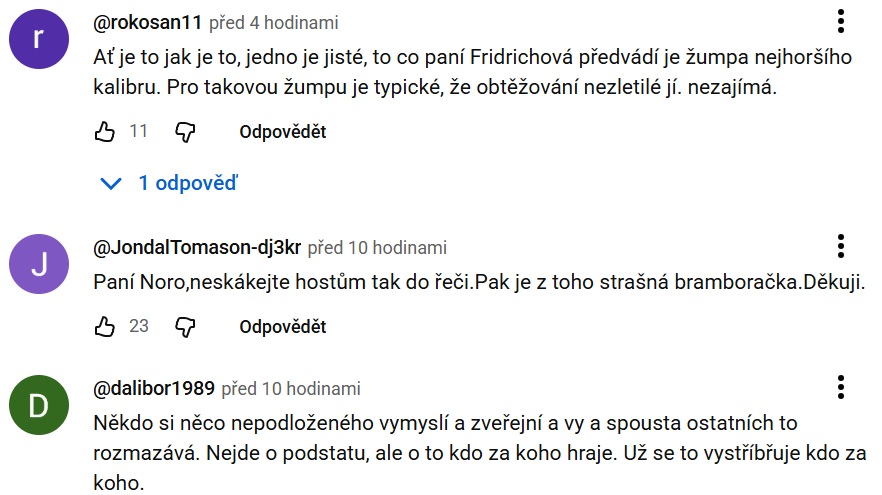Screen dimensions: 882x495
Task: Open more actions for @dalibor1989 comment
Action: coord(841,388)
